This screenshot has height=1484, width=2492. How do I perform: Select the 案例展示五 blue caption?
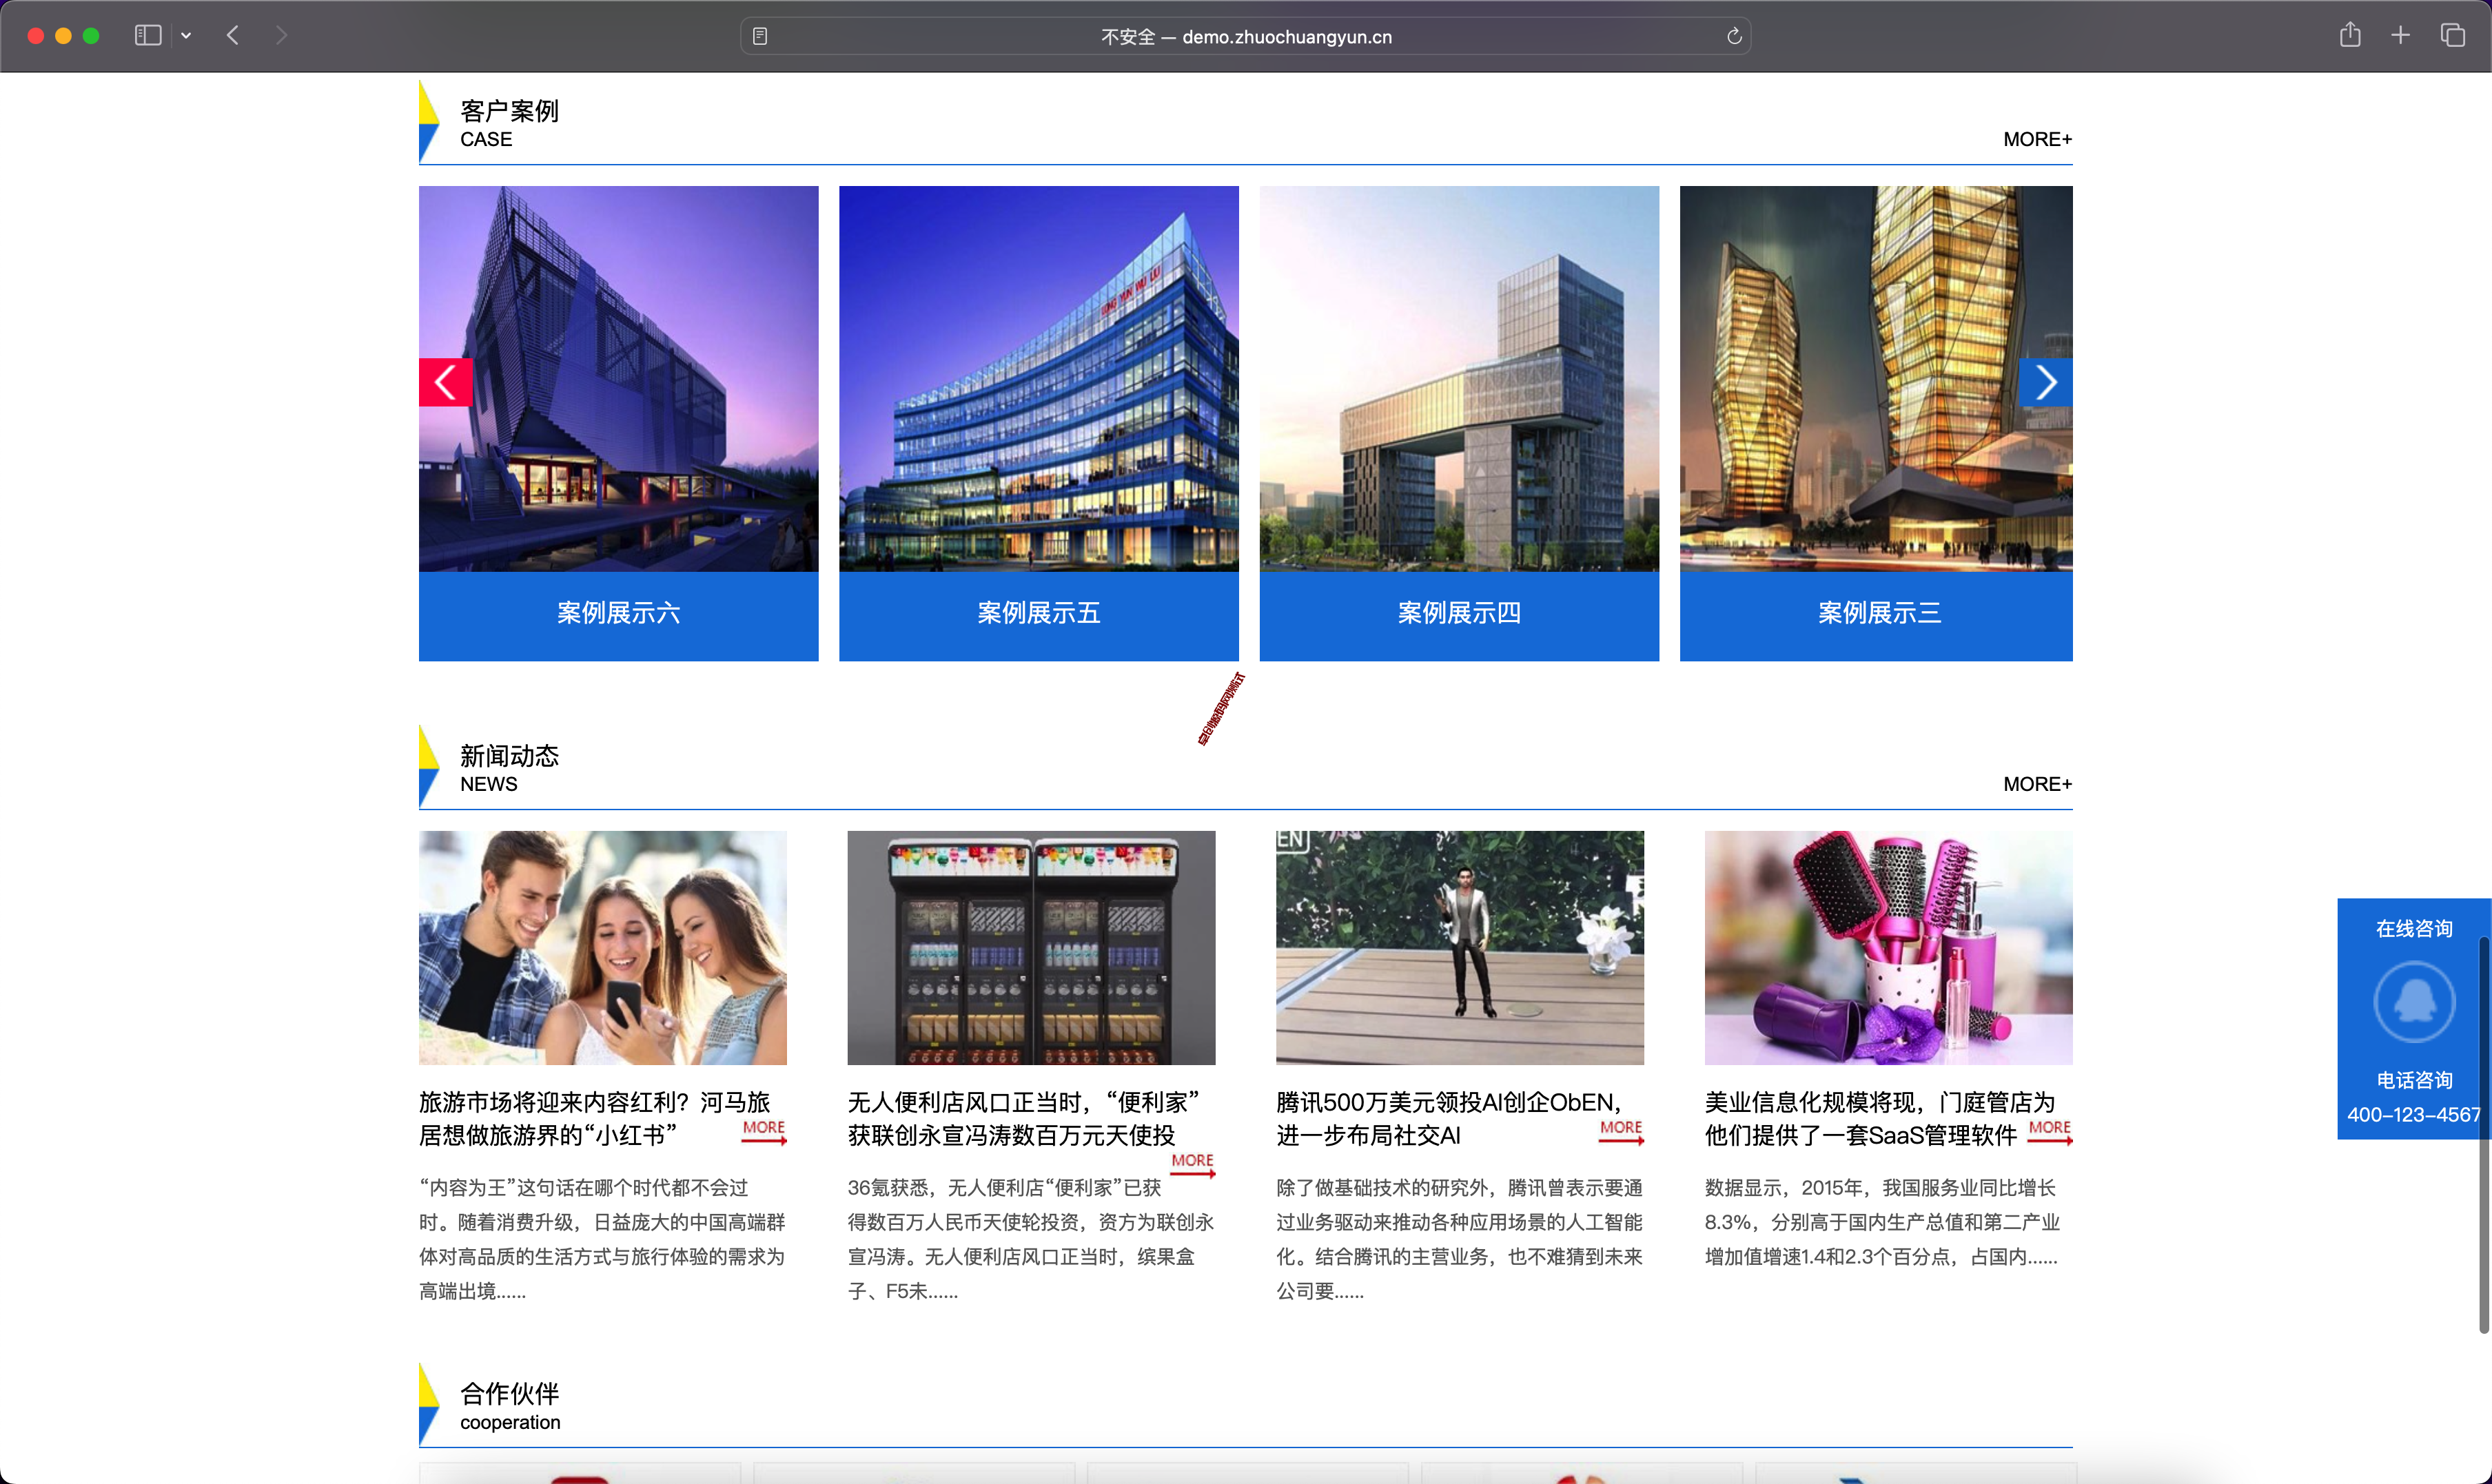click(1039, 615)
